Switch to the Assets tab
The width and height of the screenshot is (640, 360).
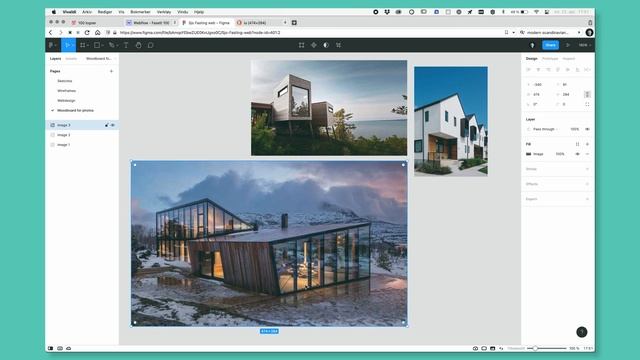(x=71, y=59)
